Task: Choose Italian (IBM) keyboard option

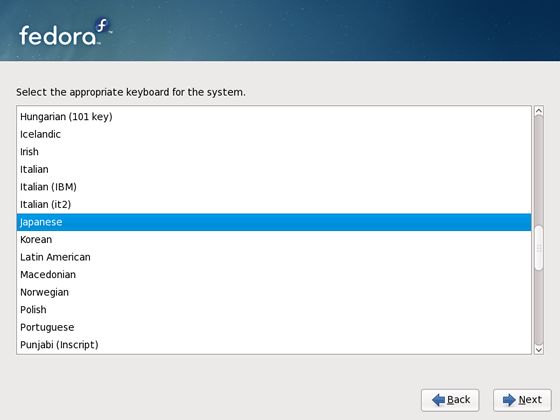Action: coord(274,187)
